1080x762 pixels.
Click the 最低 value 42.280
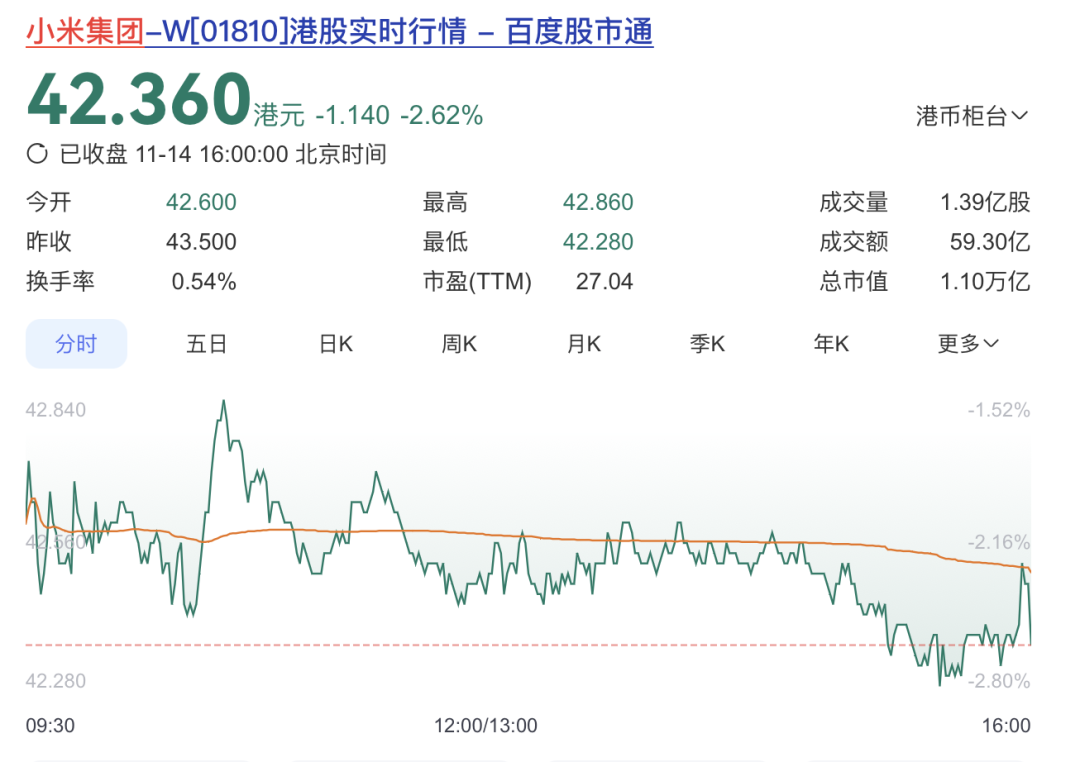[x=598, y=242]
